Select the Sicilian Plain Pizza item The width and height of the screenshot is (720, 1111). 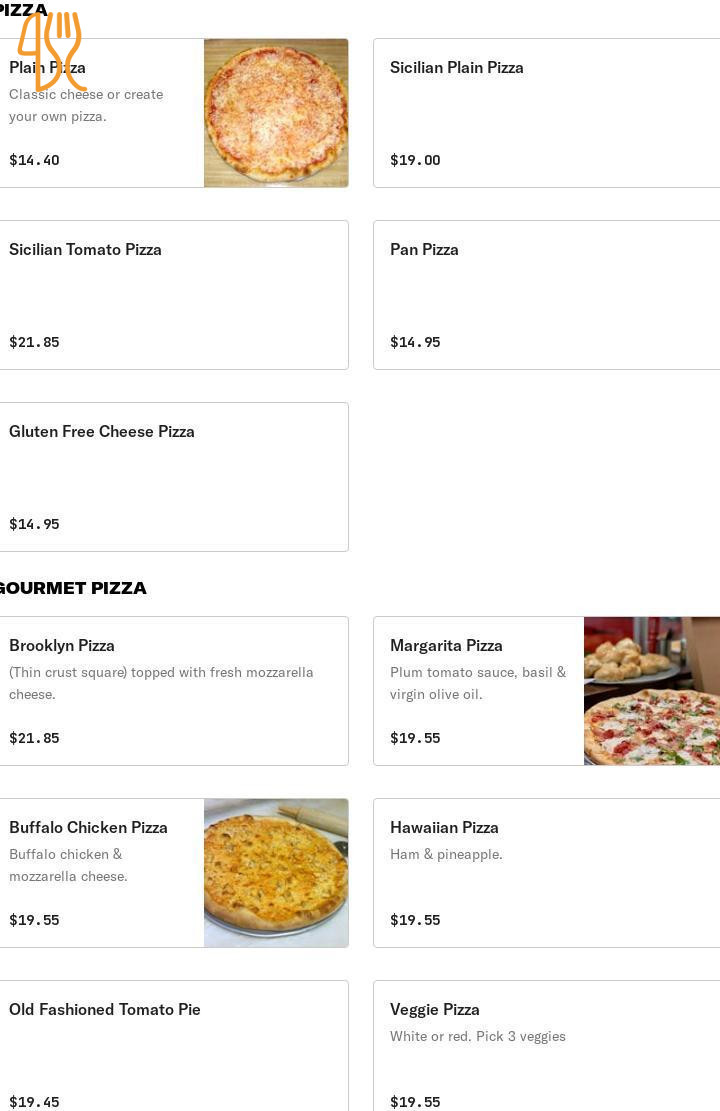coord(456,68)
